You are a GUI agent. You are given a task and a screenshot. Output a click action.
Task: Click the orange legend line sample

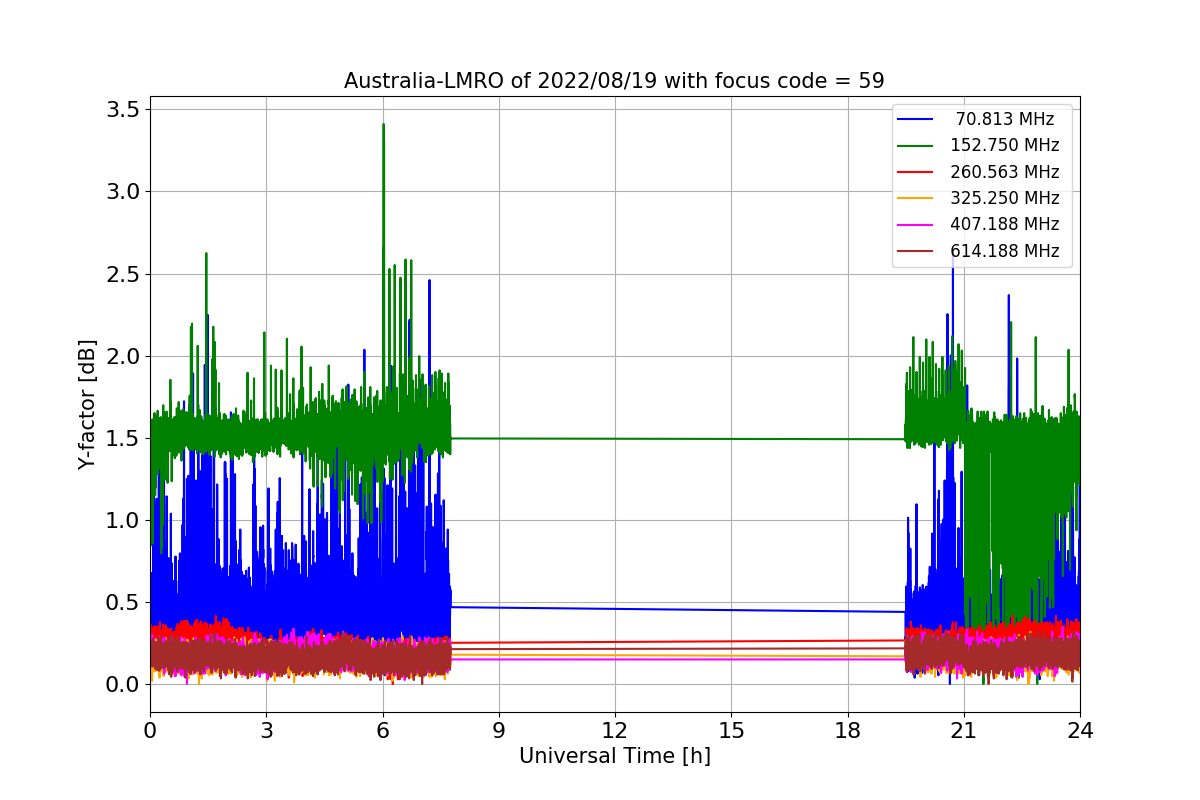point(915,199)
